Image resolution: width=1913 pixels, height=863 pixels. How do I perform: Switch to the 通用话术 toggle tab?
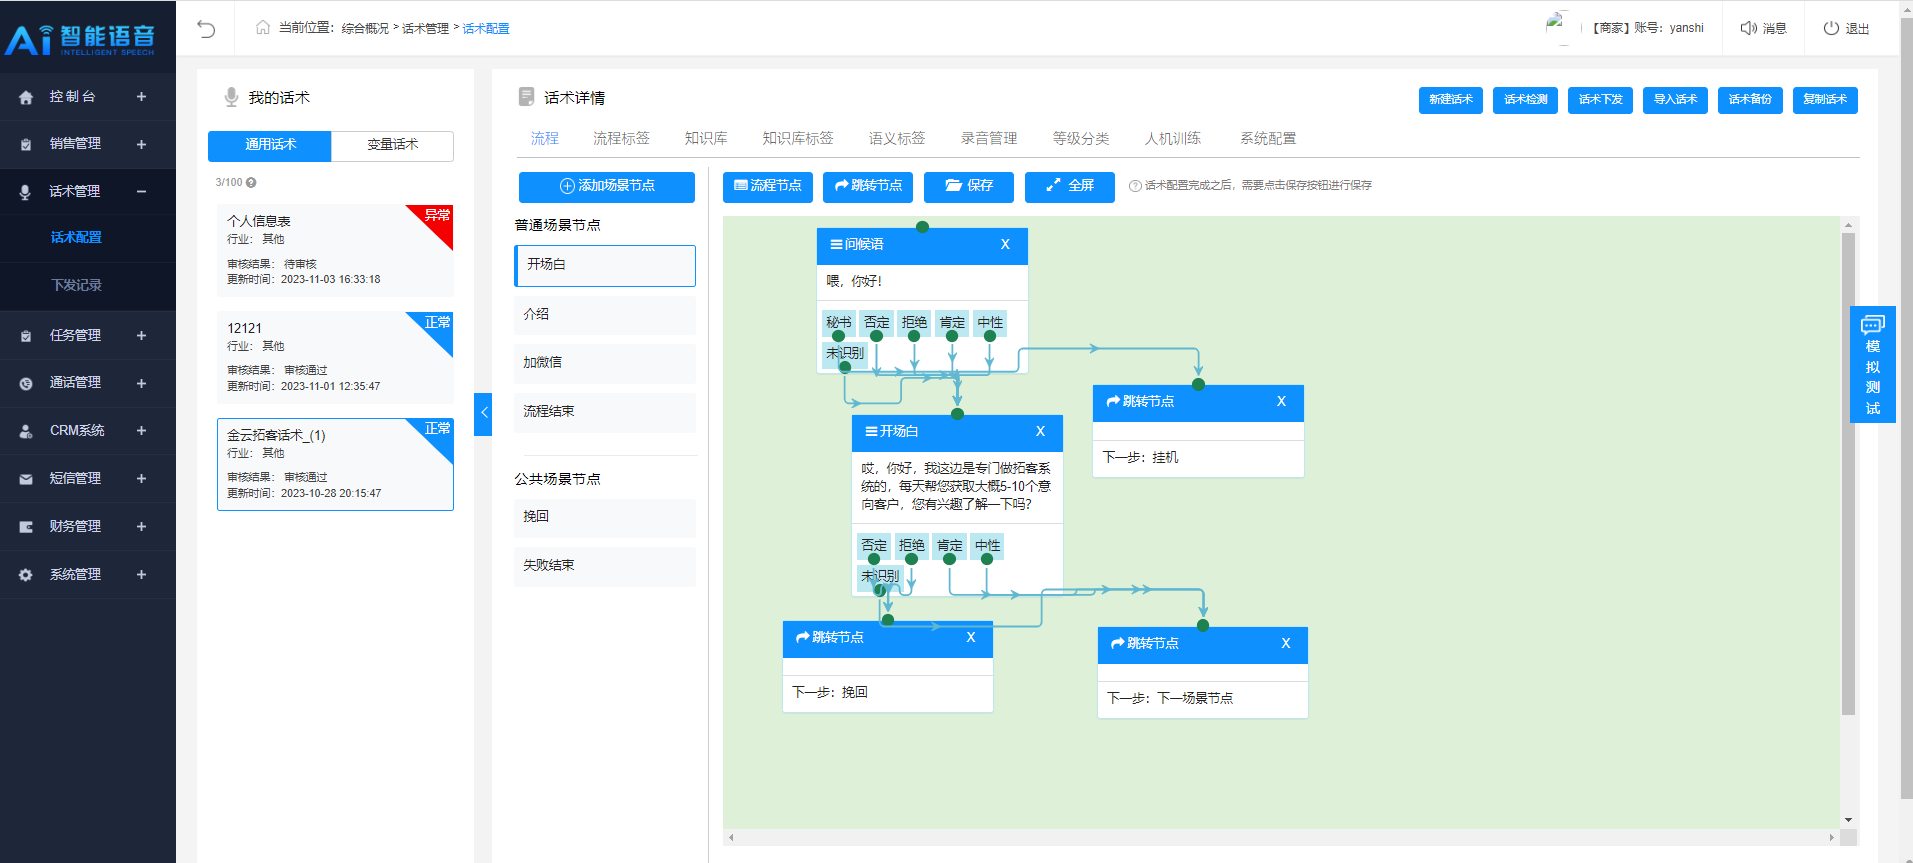tap(270, 145)
